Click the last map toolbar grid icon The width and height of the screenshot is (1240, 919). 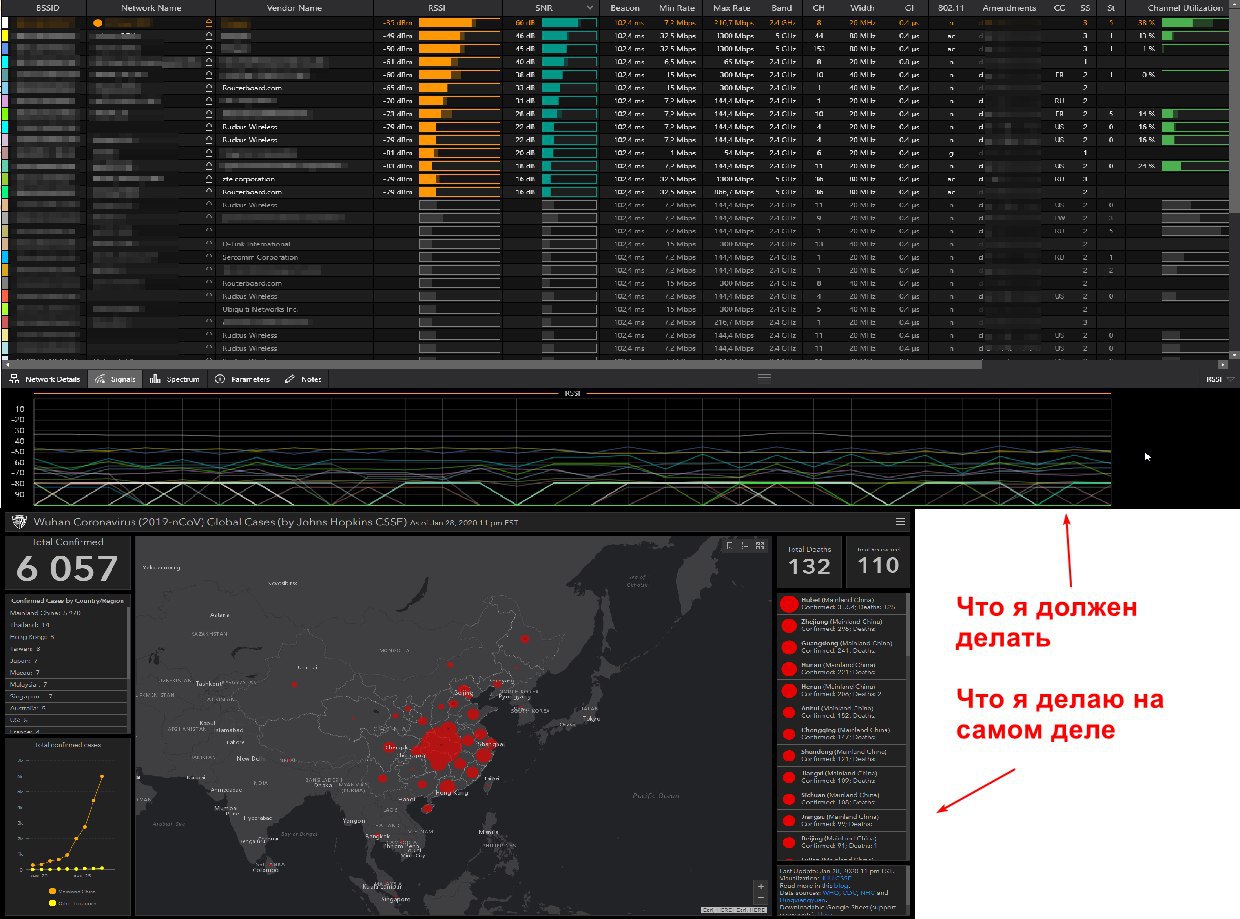[759, 545]
